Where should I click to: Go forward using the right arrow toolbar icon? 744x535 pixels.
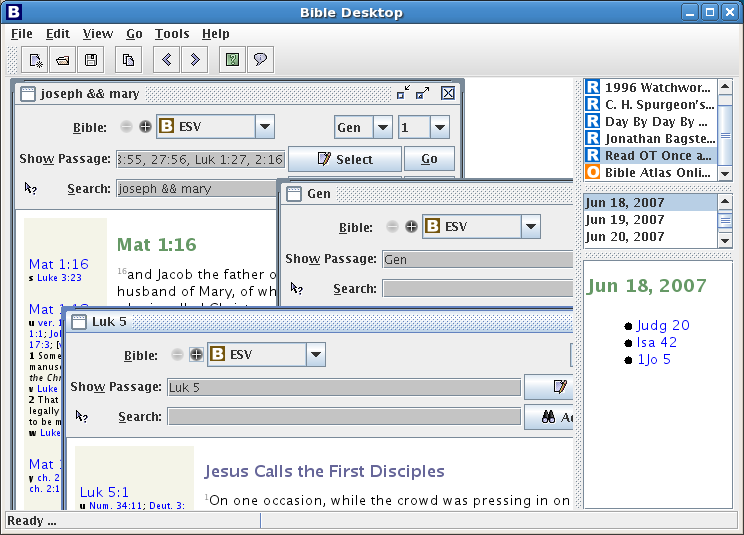[x=194, y=60]
